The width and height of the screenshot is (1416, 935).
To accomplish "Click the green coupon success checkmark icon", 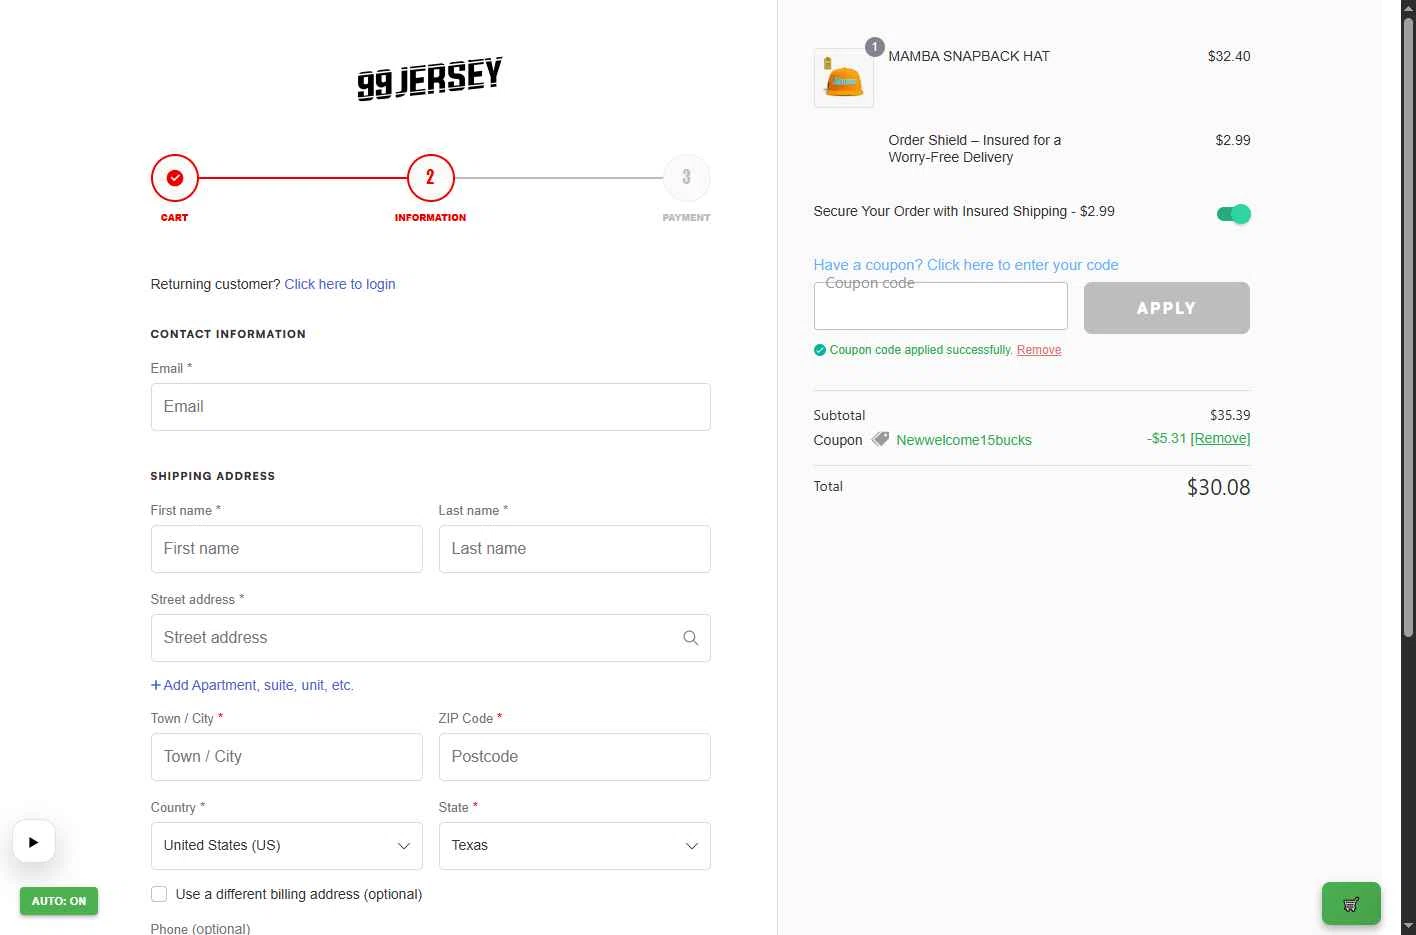I will [x=820, y=350].
